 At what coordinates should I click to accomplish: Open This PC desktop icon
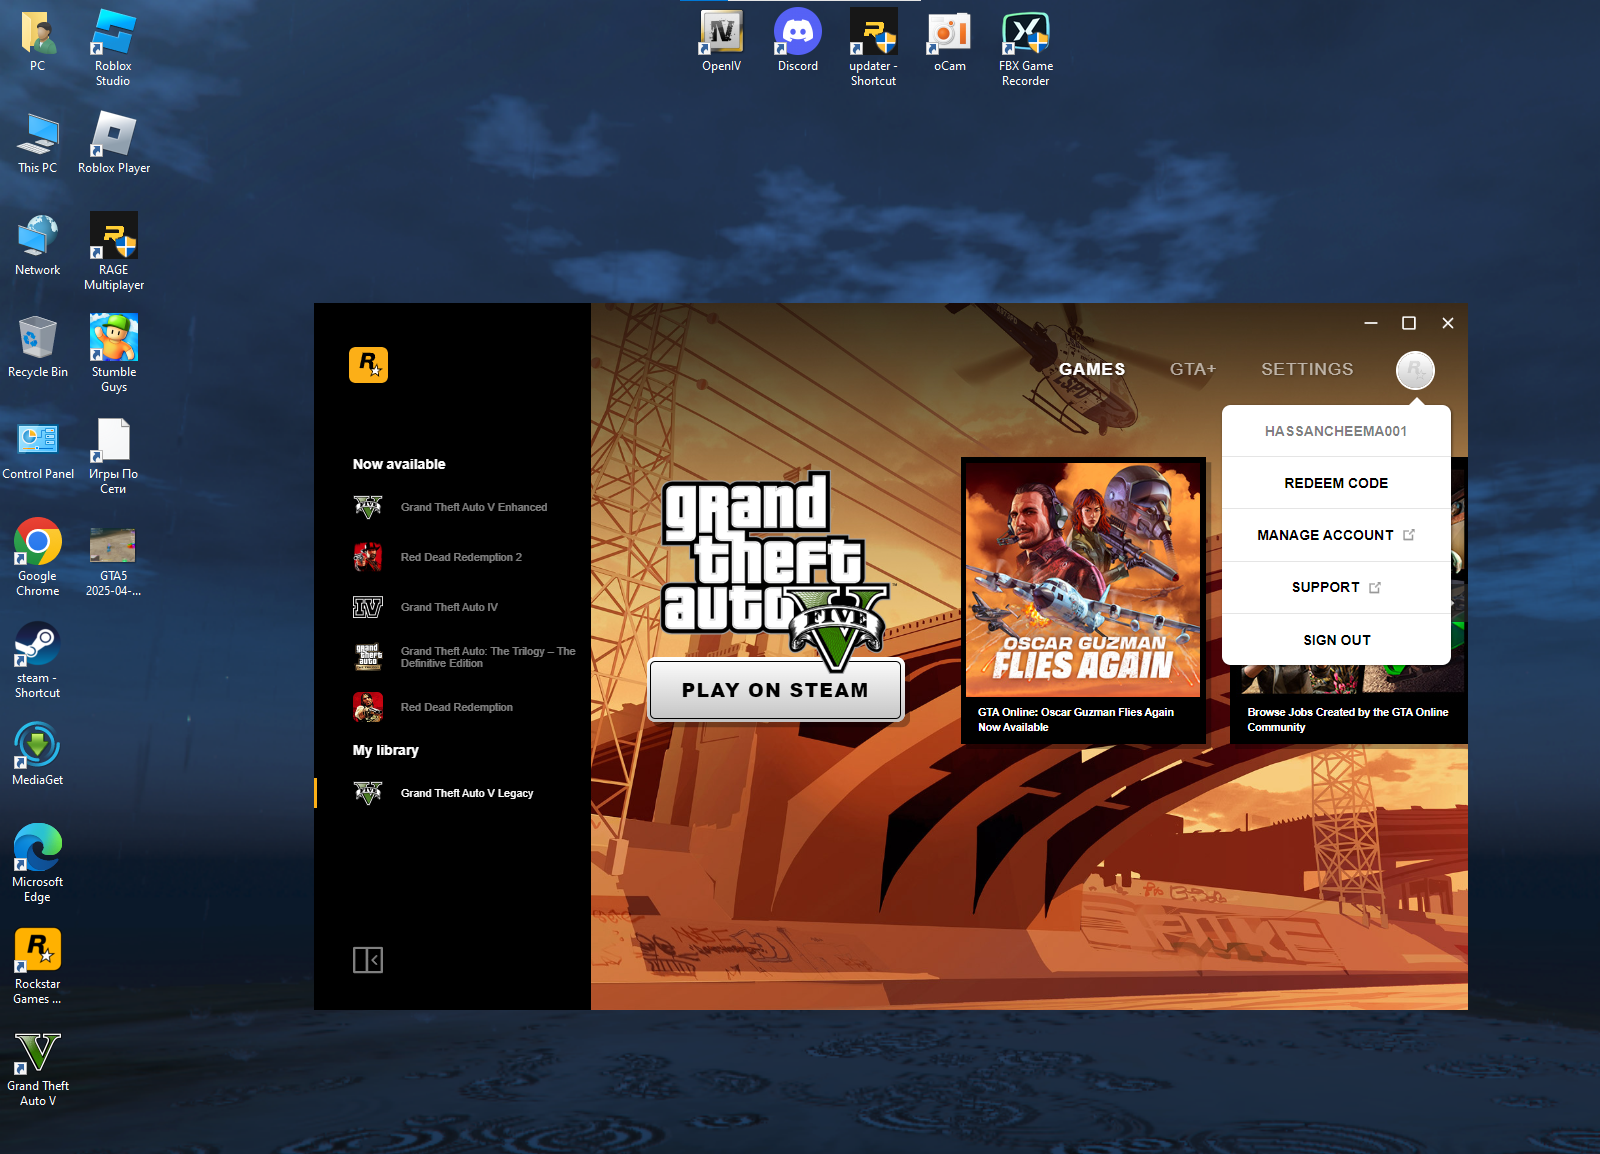tap(38, 142)
